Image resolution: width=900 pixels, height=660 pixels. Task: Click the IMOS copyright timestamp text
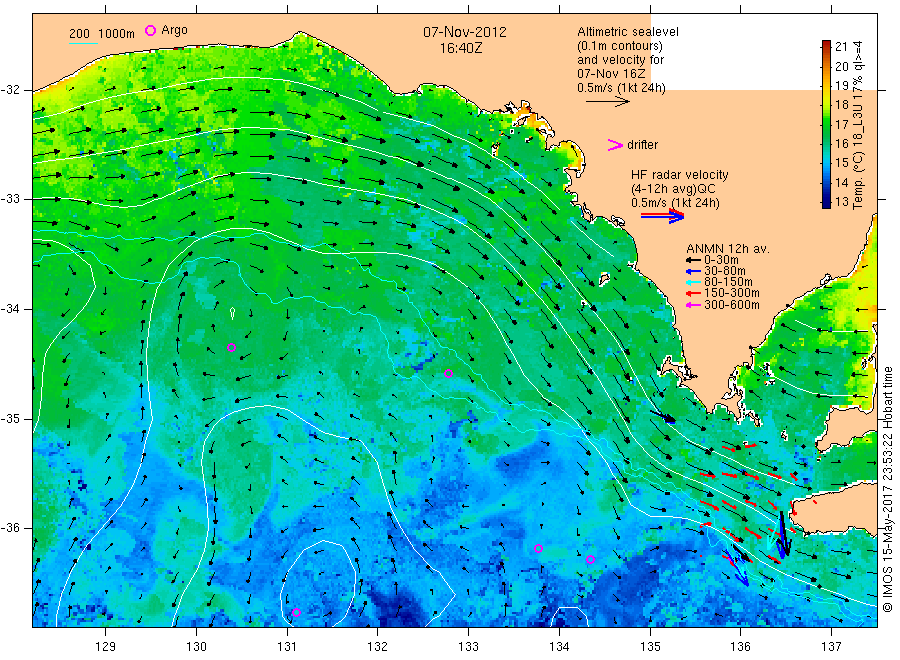[x=888, y=489]
